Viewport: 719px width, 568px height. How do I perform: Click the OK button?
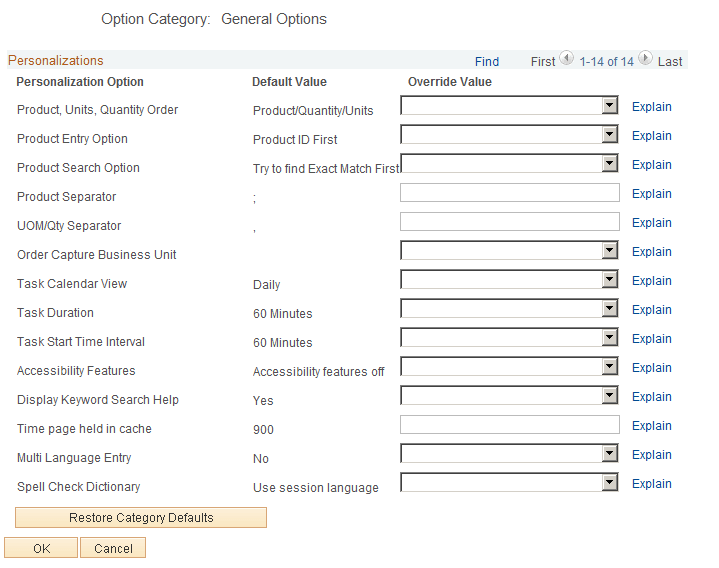[41, 548]
